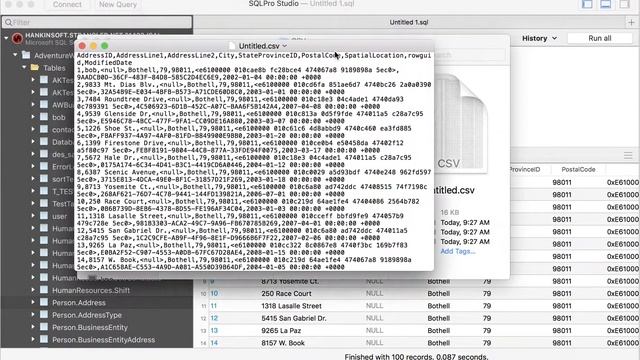Toggle the right panel layout icon

click(x=624, y=4)
